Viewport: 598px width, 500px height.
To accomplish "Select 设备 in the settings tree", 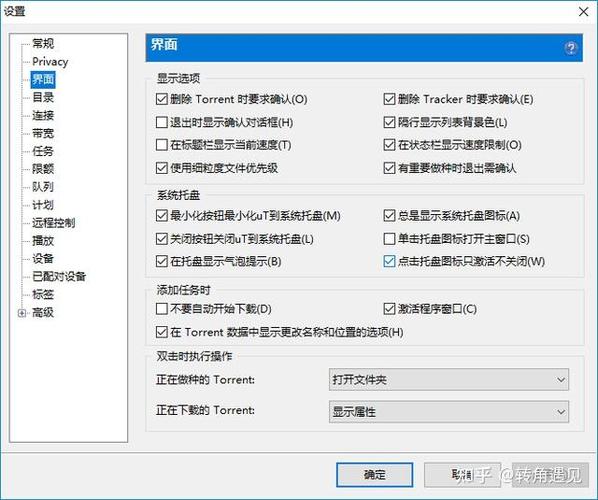I will click(43, 259).
